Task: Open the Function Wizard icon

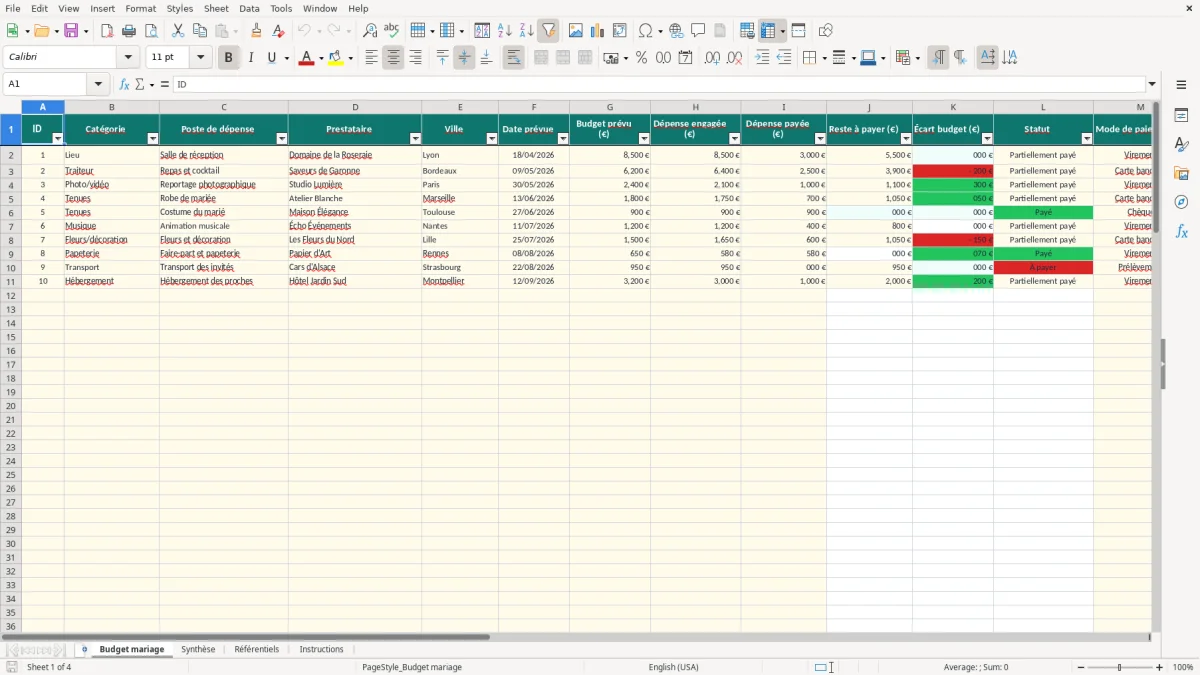Action: click(125, 85)
